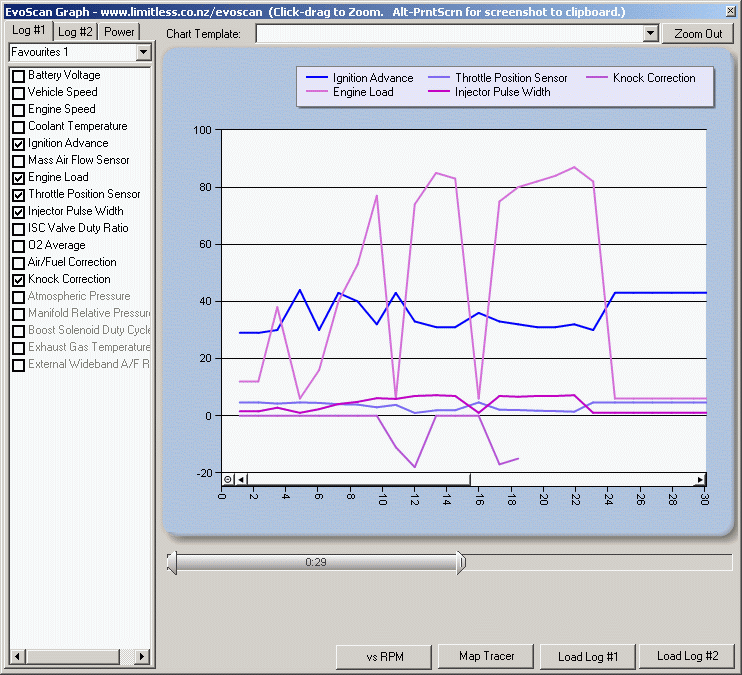Click the chart scrollbar right arrow
Image resolution: width=742 pixels, height=675 pixels.
[x=700, y=480]
